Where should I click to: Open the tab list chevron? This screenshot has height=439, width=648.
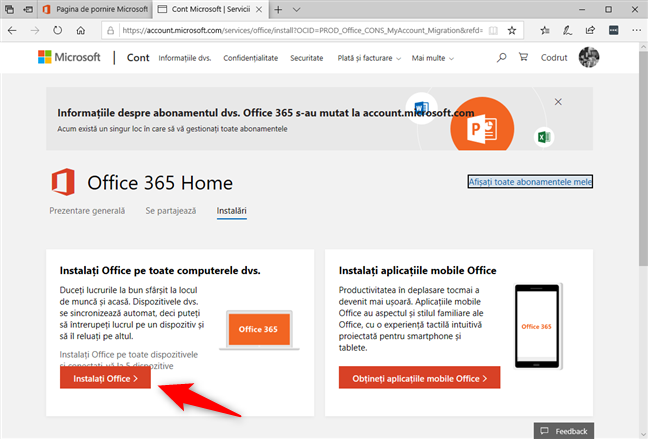point(296,10)
